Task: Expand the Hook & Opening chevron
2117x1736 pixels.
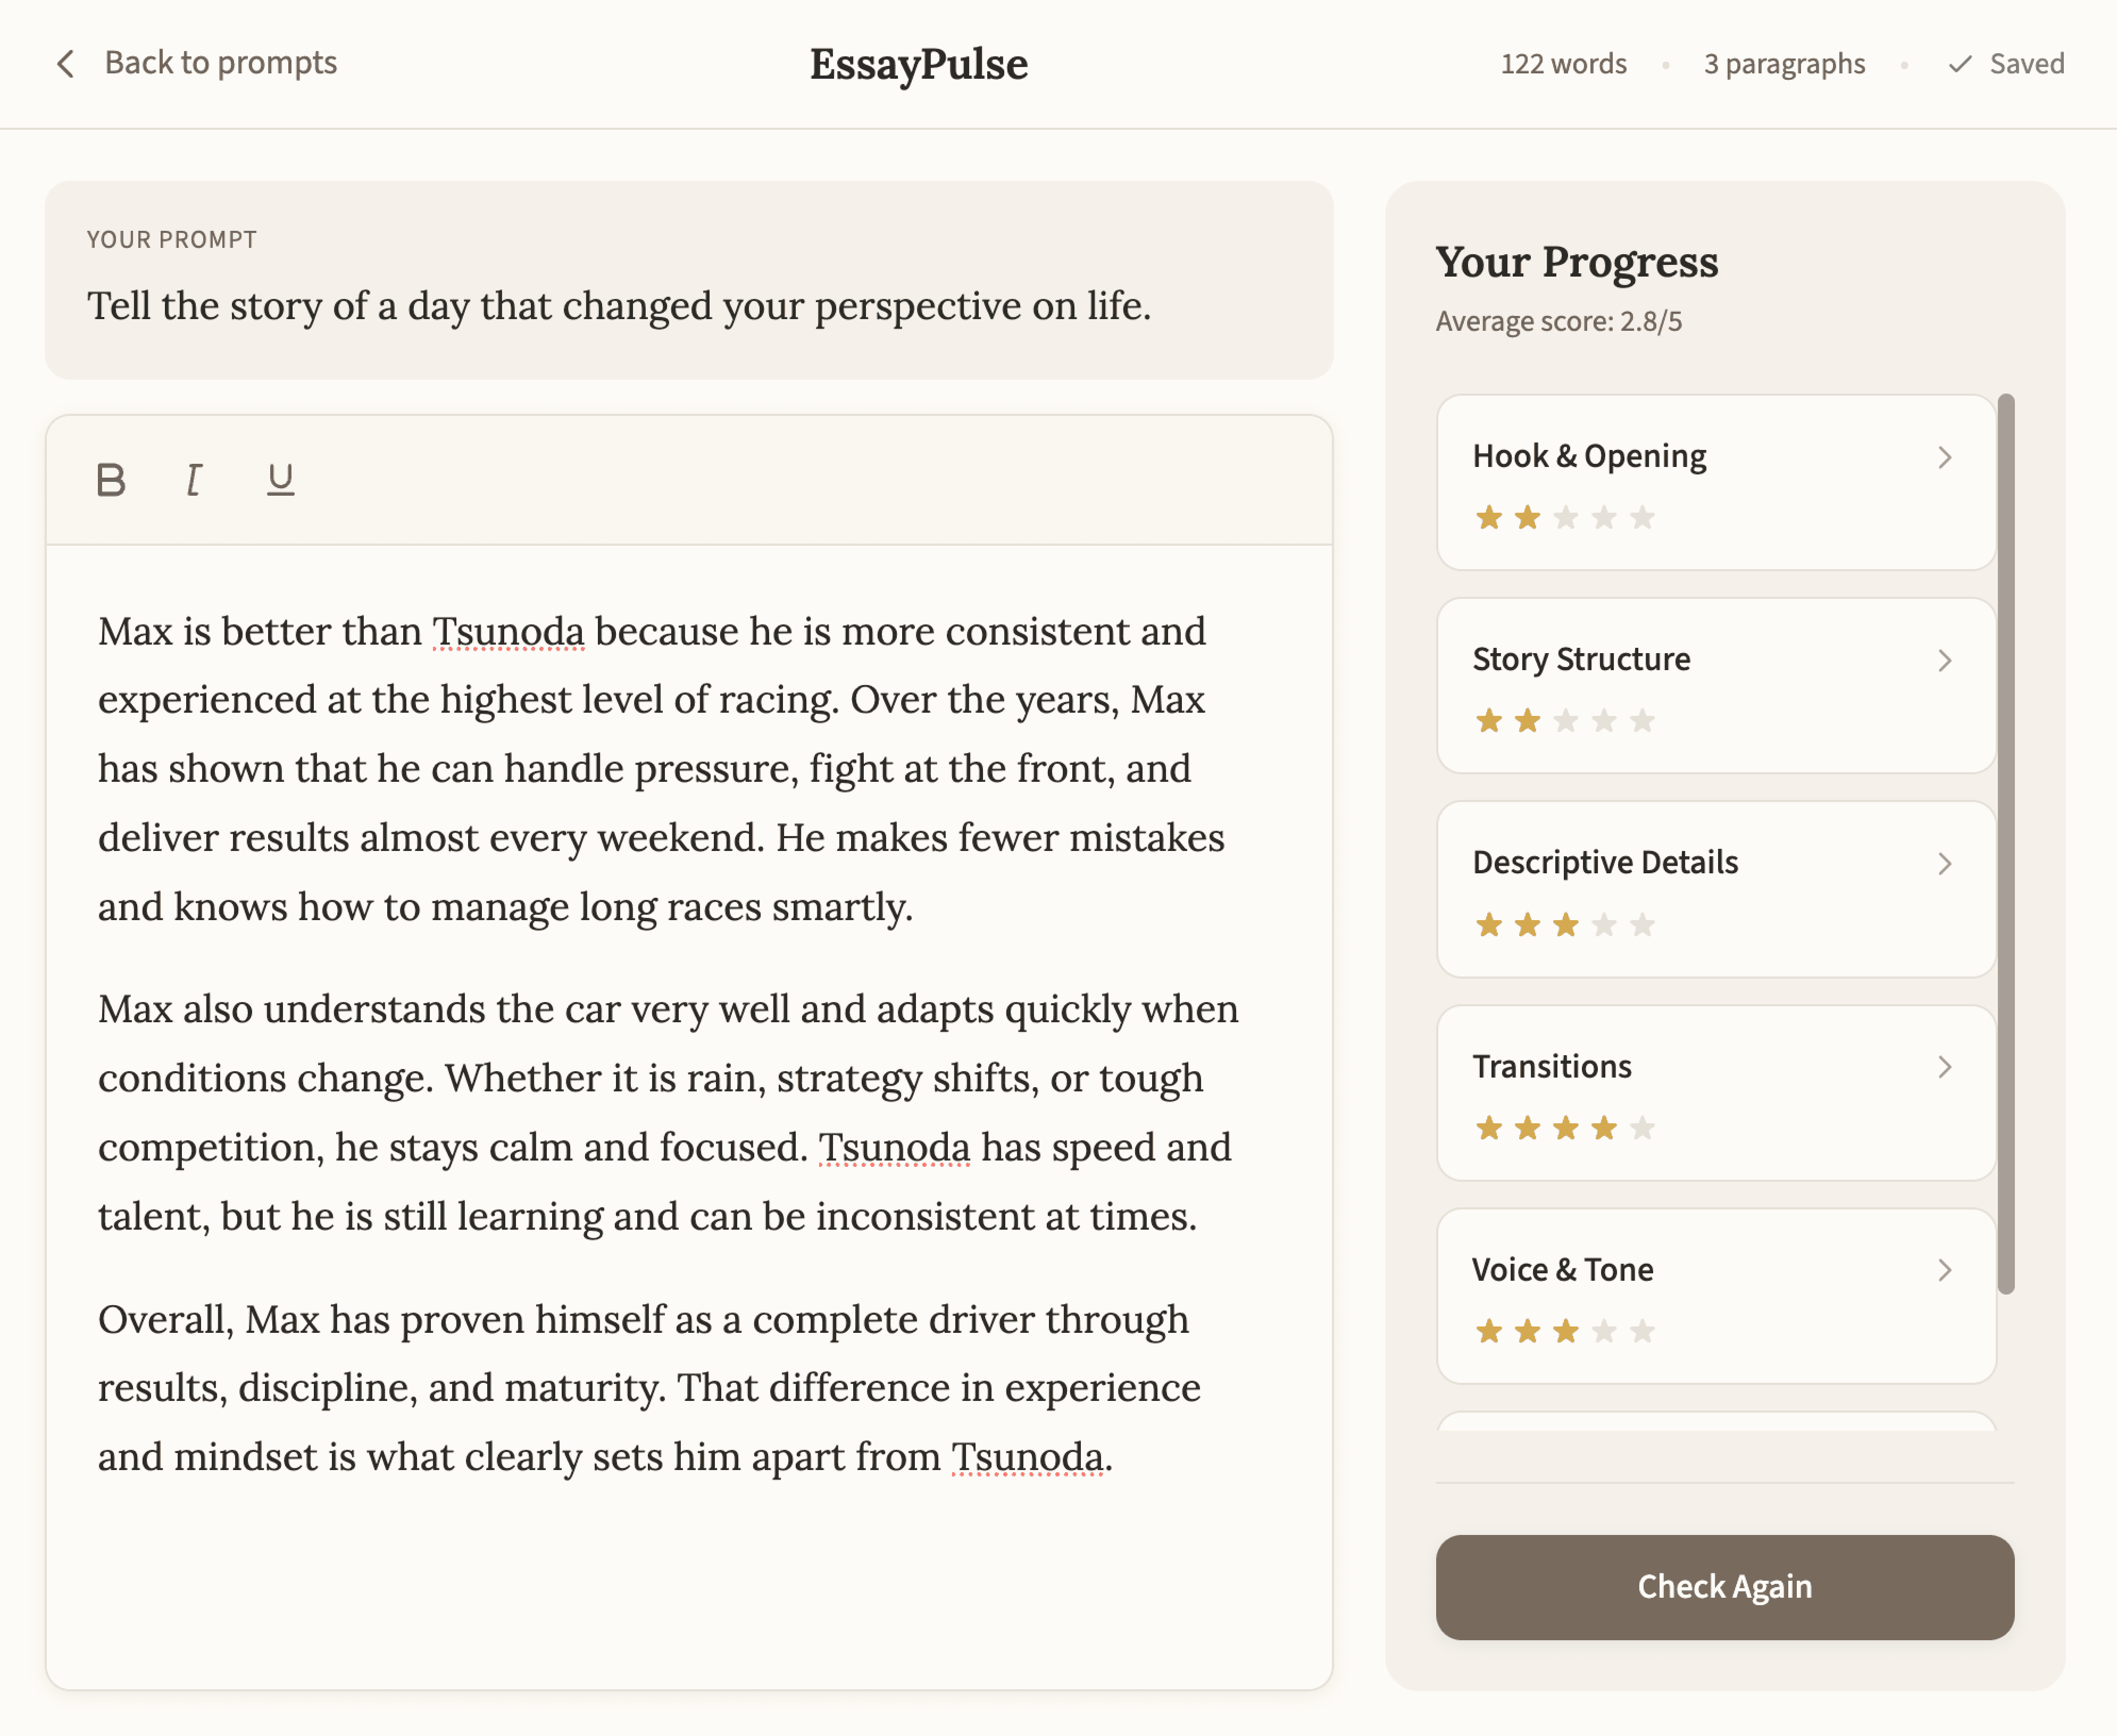Action: coord(1944,458)
